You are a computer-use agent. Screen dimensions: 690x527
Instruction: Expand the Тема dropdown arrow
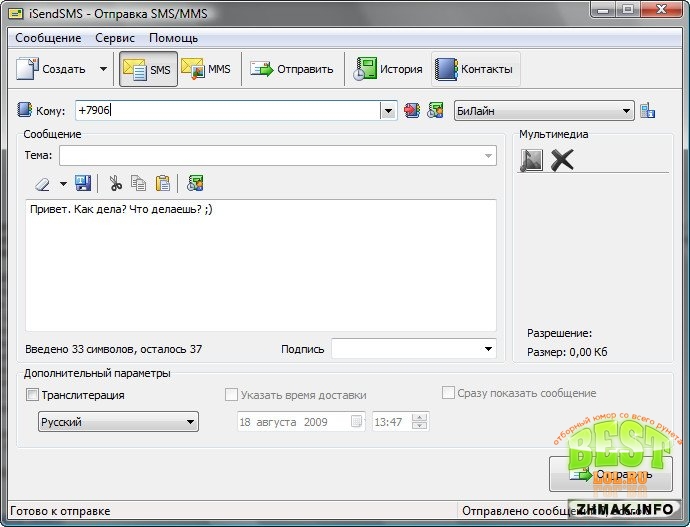[488, 156]
